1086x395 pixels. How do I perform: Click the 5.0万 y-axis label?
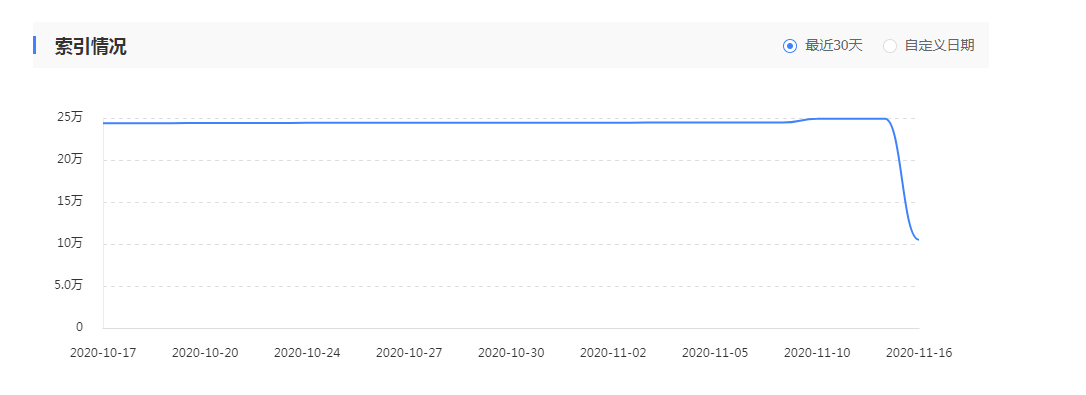point(69,285)
